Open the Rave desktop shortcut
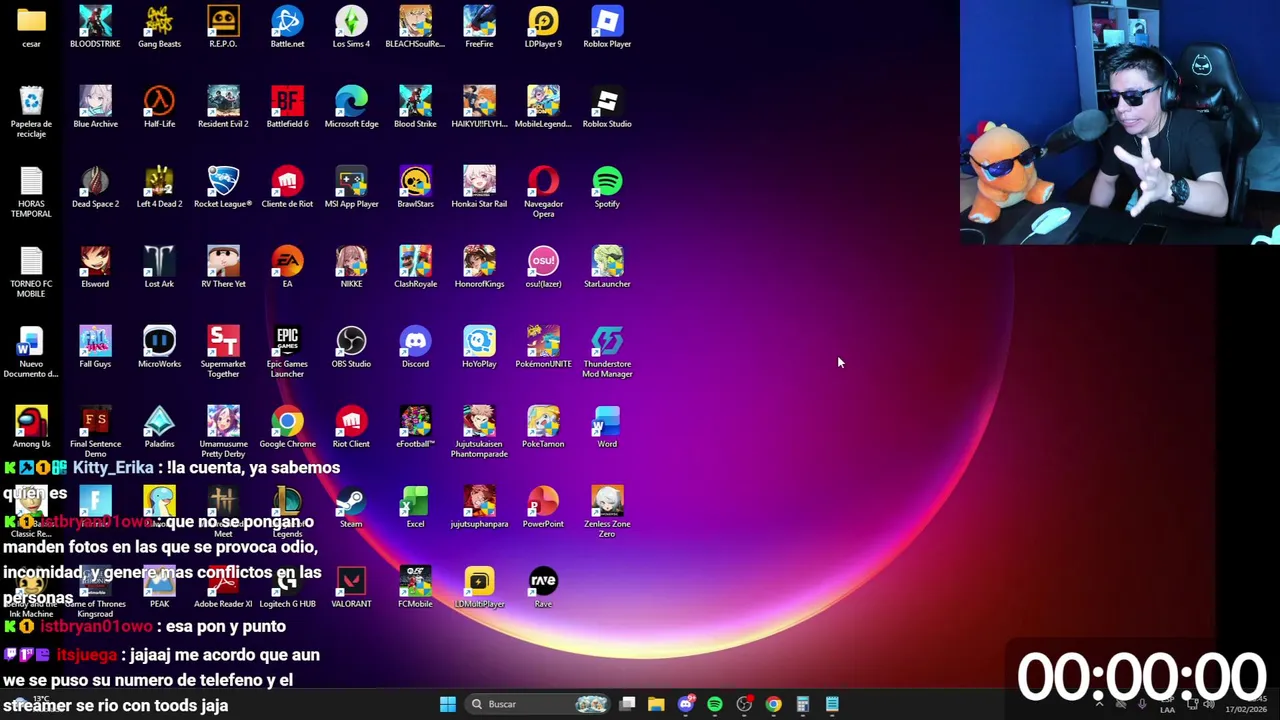The width and height of the screenshot is (1280, 720). pyautogui.click(x=543, y=587)
